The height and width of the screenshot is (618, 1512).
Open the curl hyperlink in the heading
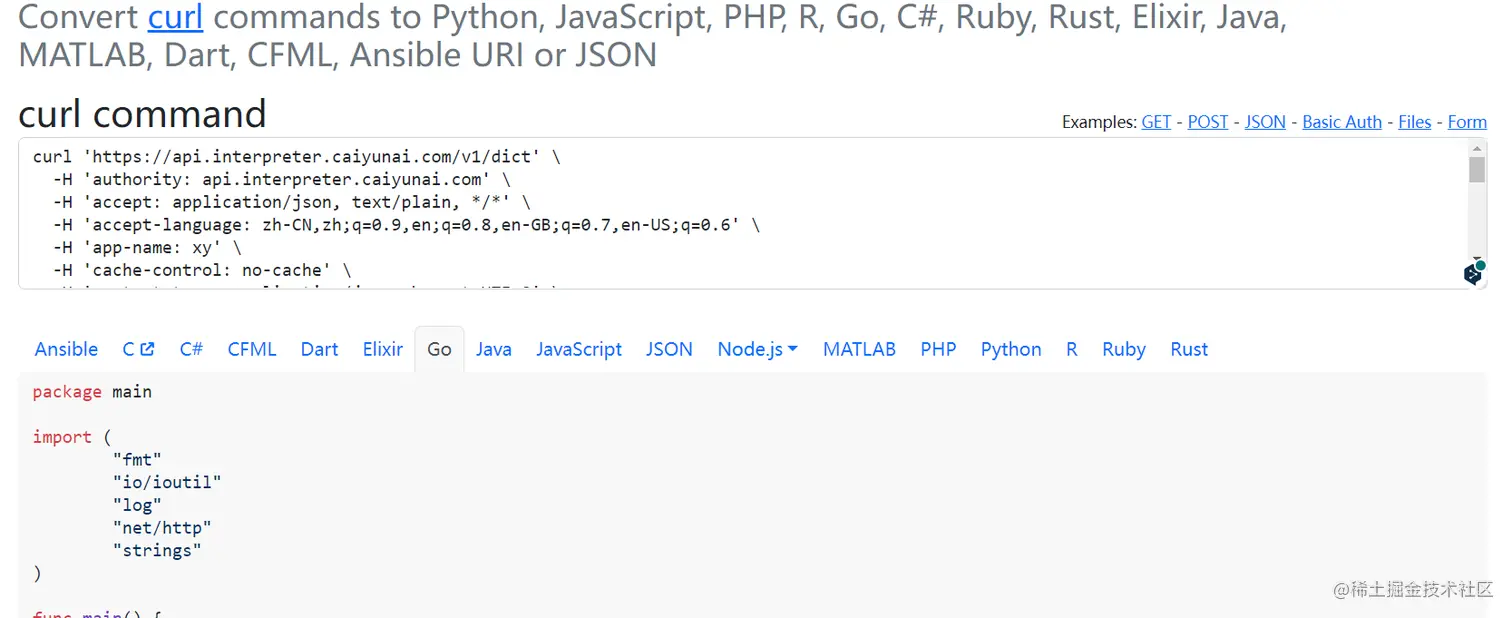pos(175,17)
